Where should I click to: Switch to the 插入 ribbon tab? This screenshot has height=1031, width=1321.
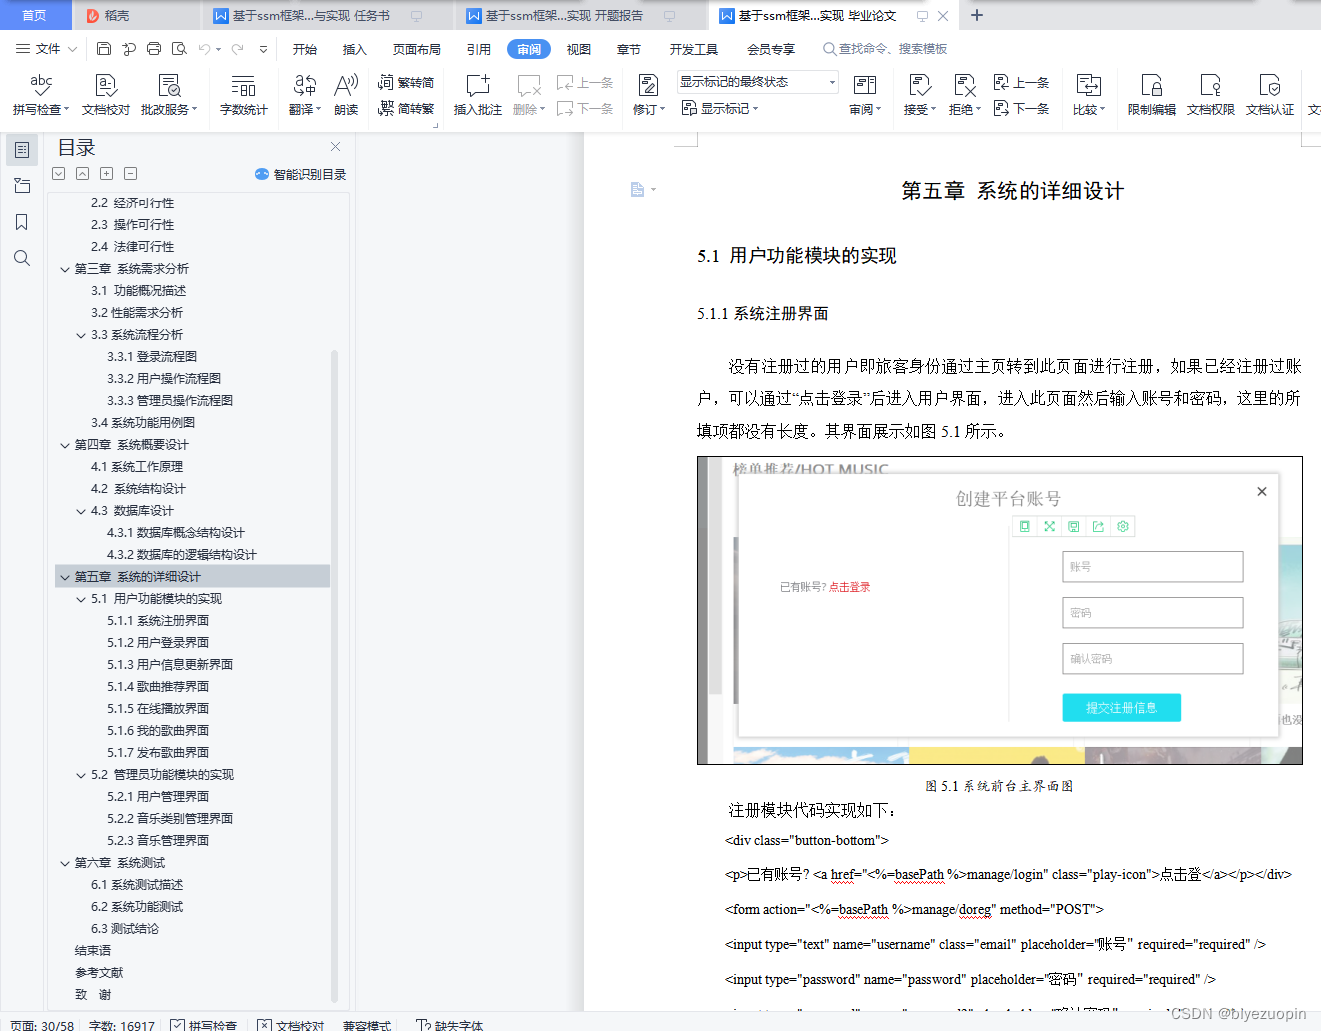click(x=355, y=49)
